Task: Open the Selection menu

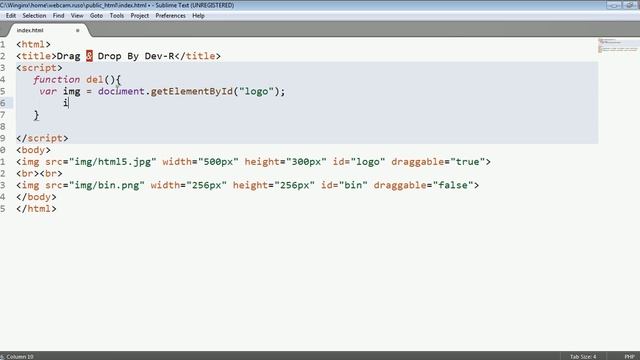Action: tap(34, 16)
